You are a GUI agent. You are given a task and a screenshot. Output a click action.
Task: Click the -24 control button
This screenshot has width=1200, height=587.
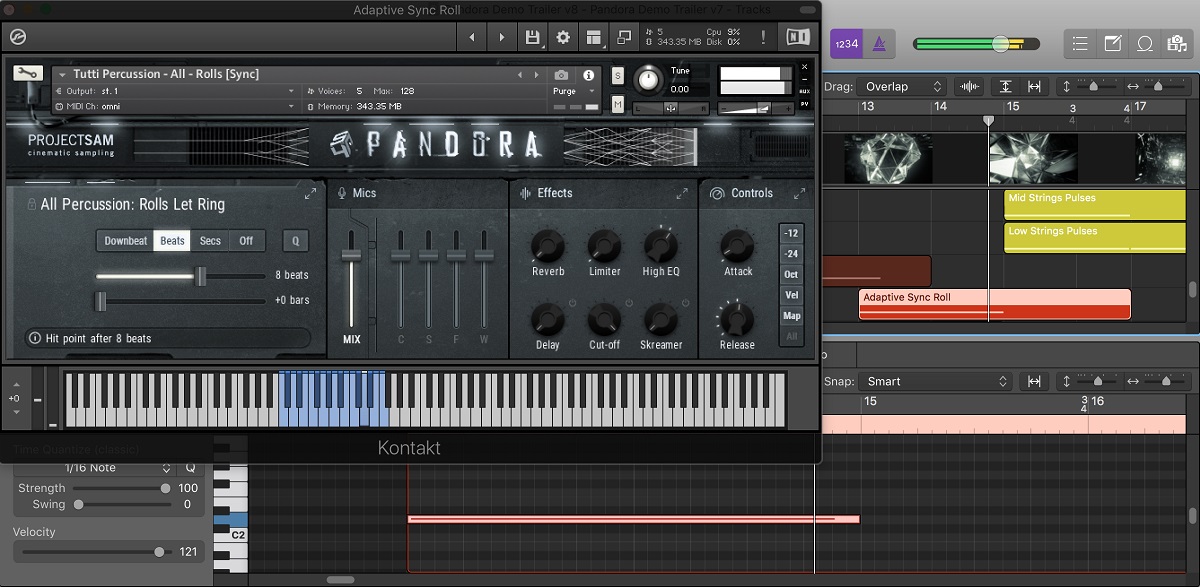pyautogui.click(x=791, y=254)
